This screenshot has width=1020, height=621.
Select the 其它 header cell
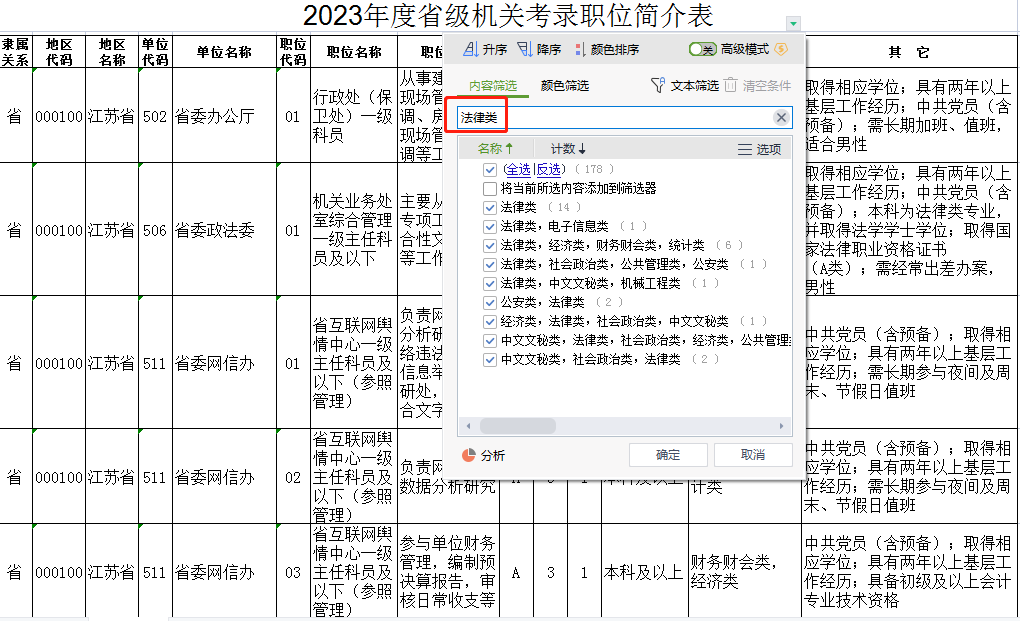pos(909,51)
